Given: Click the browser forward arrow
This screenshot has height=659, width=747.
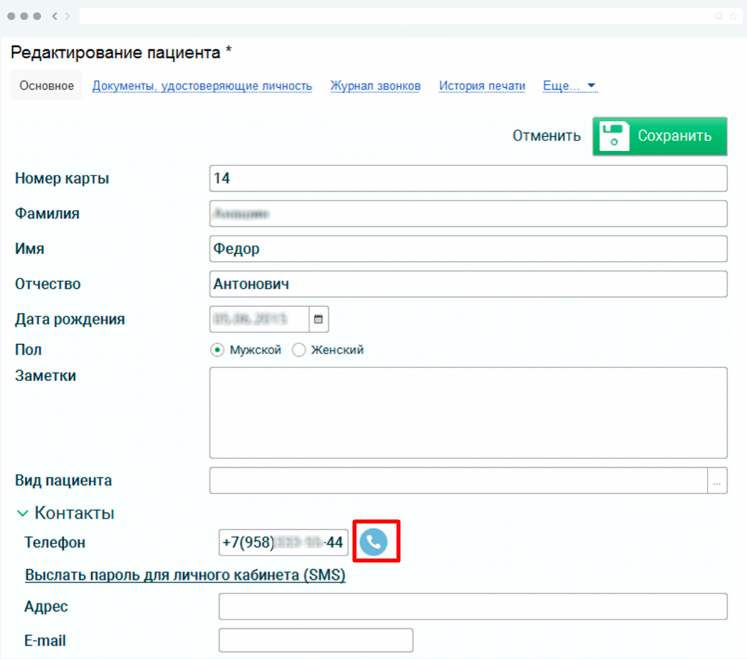Looking at the screenshot, I should click(x=67, y=17).
